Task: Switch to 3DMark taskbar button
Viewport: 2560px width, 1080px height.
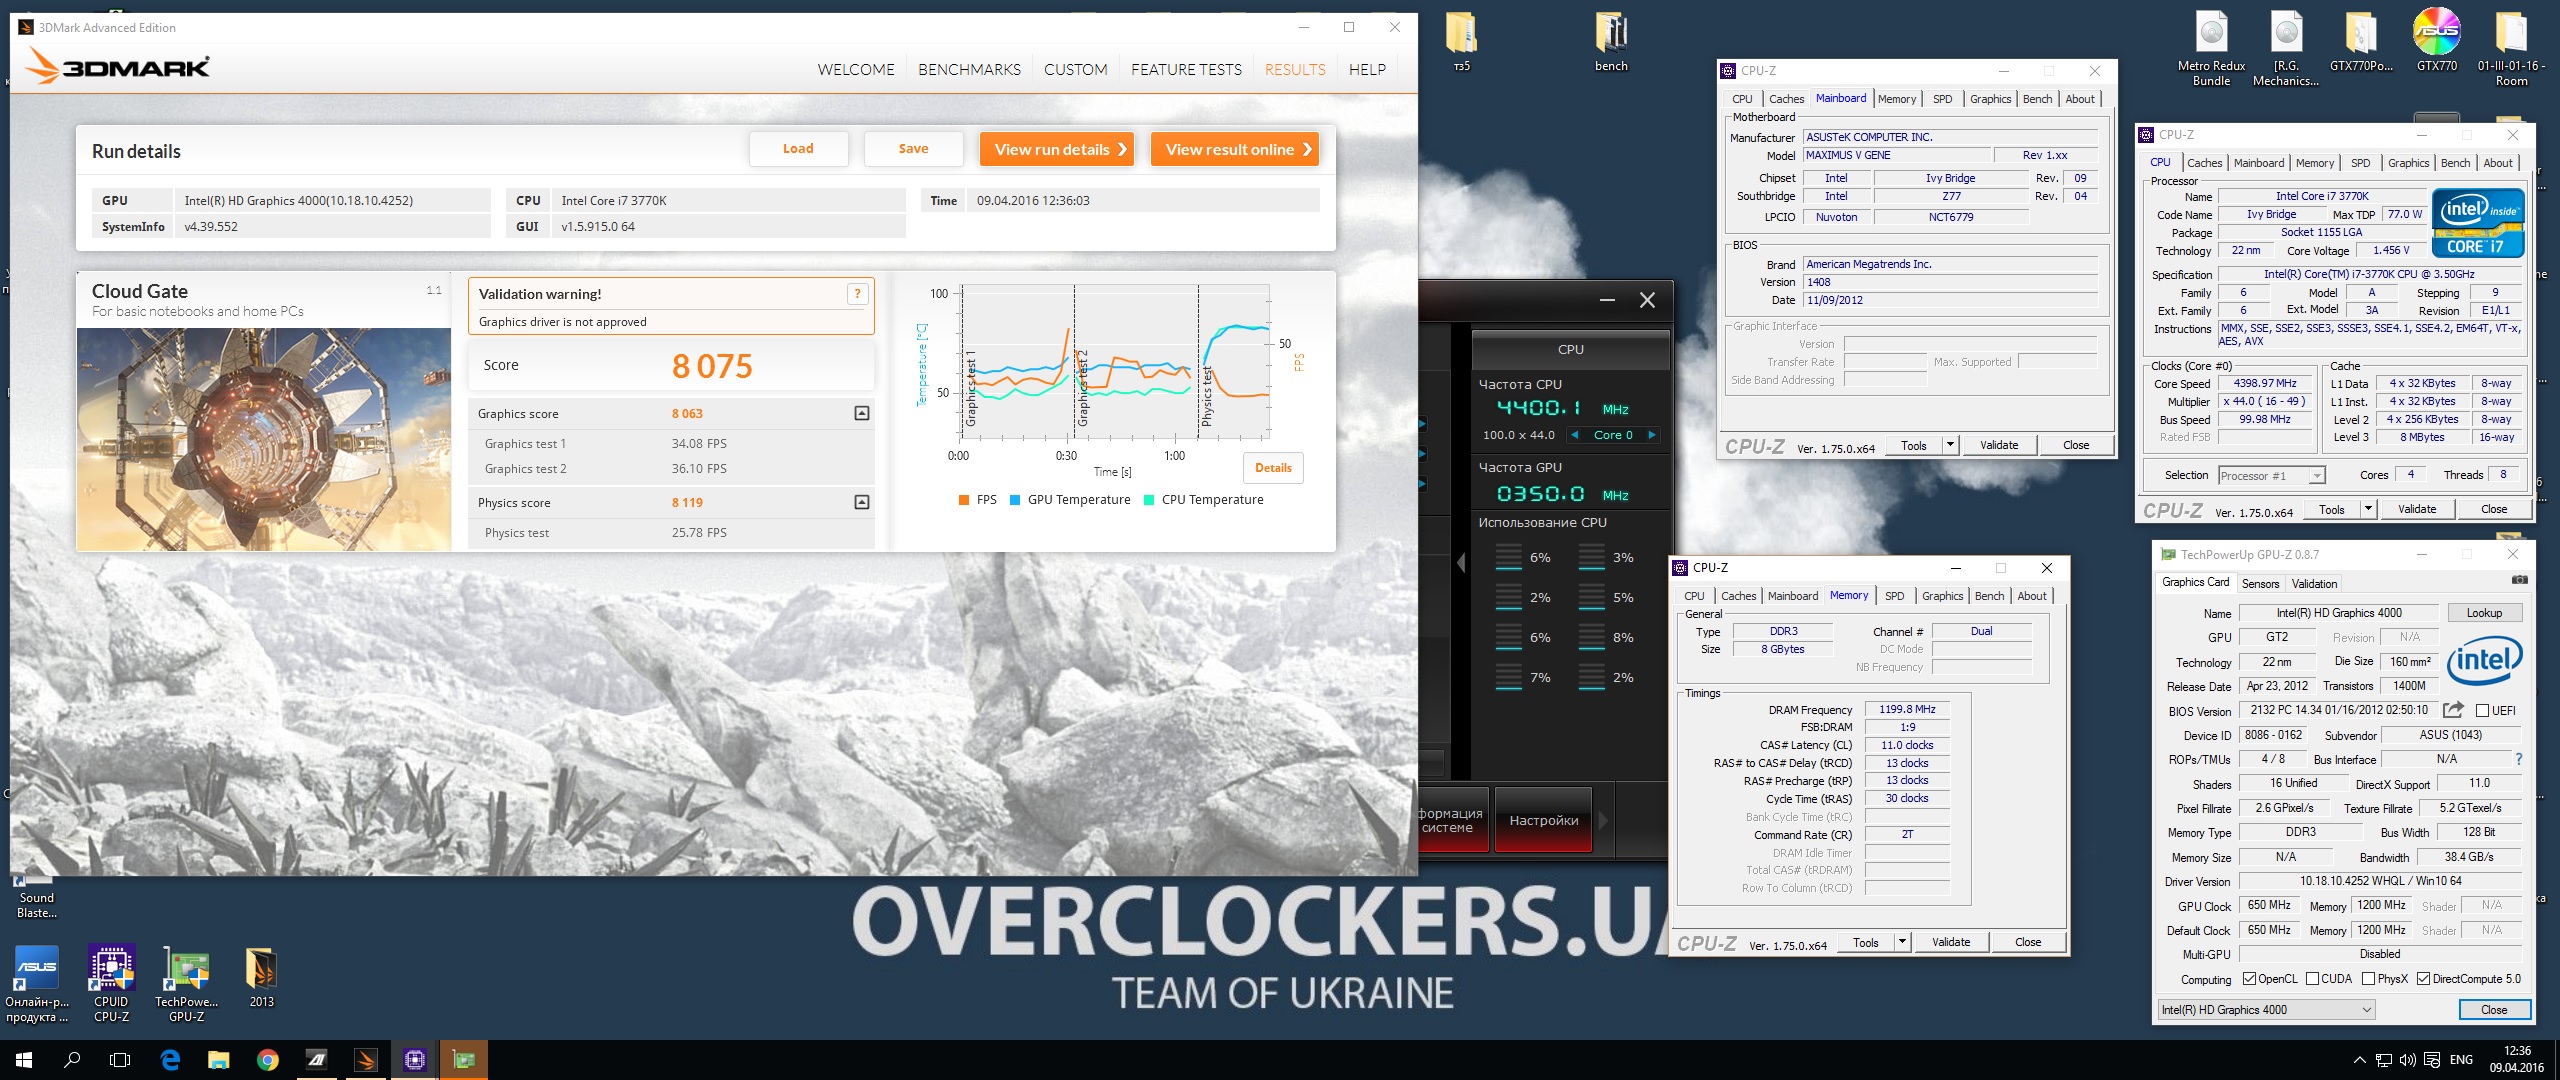Action: [366, 1060]
